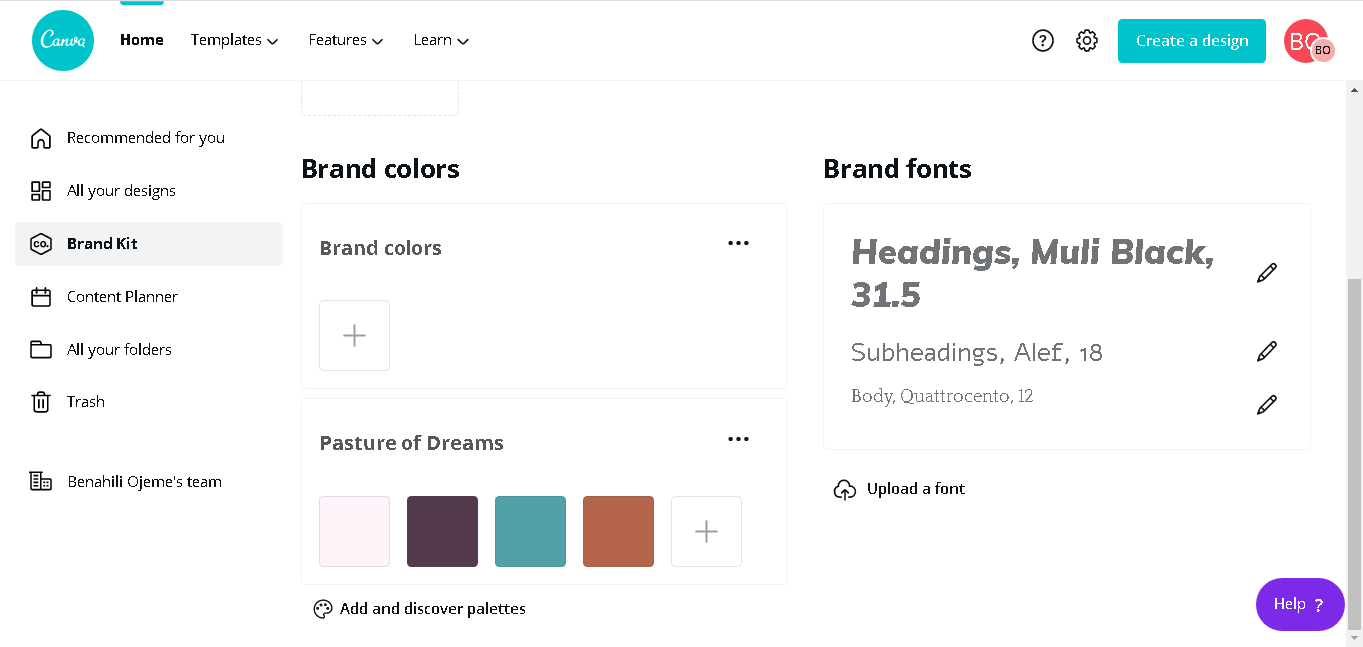
Task: Open the Trash folder
Action: point(85,402)
